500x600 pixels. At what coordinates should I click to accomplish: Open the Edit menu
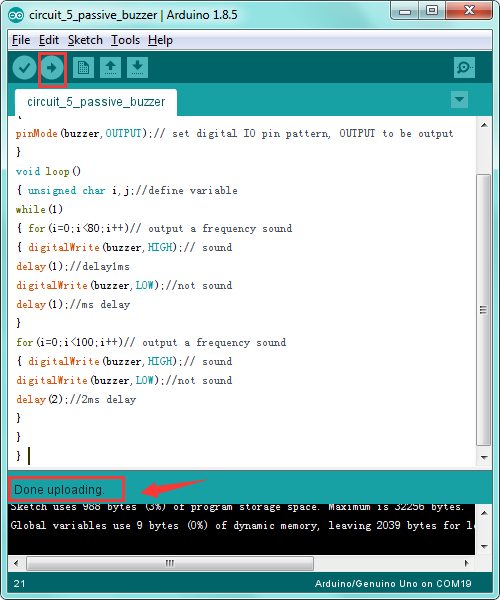click(49, 40)
